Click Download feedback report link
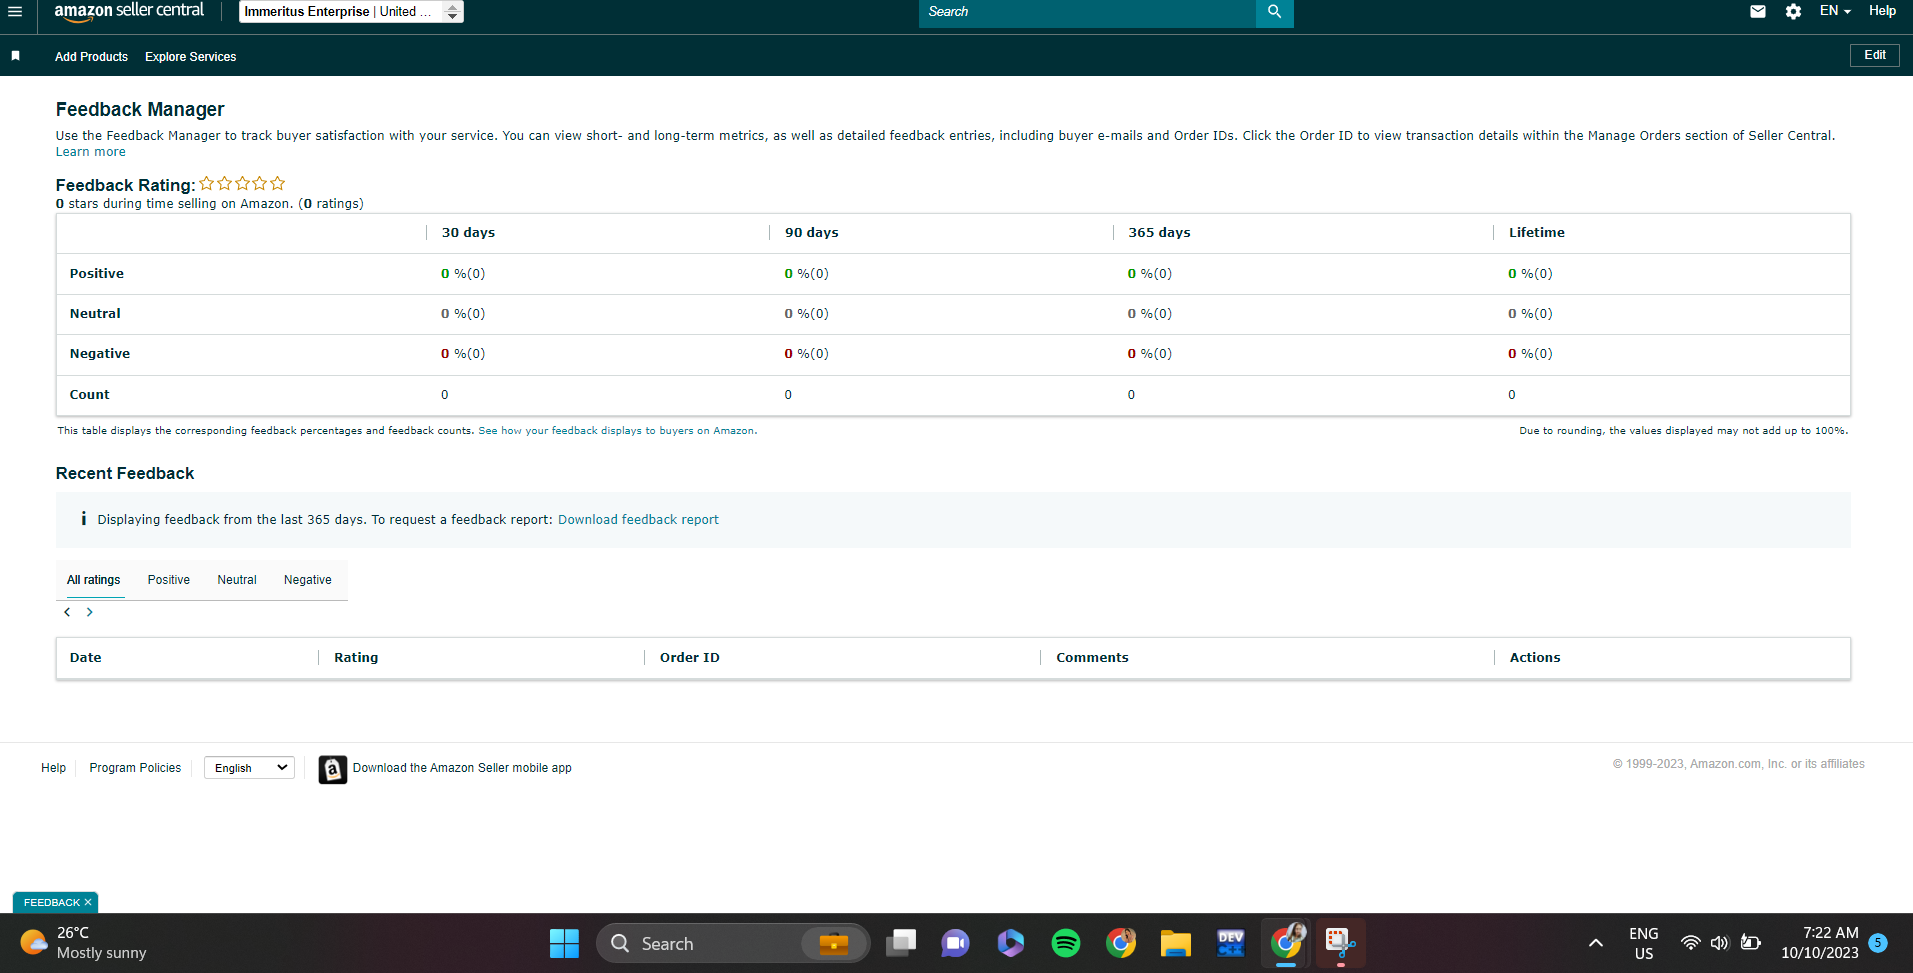The image size is (1913, 973). point(638,520)
